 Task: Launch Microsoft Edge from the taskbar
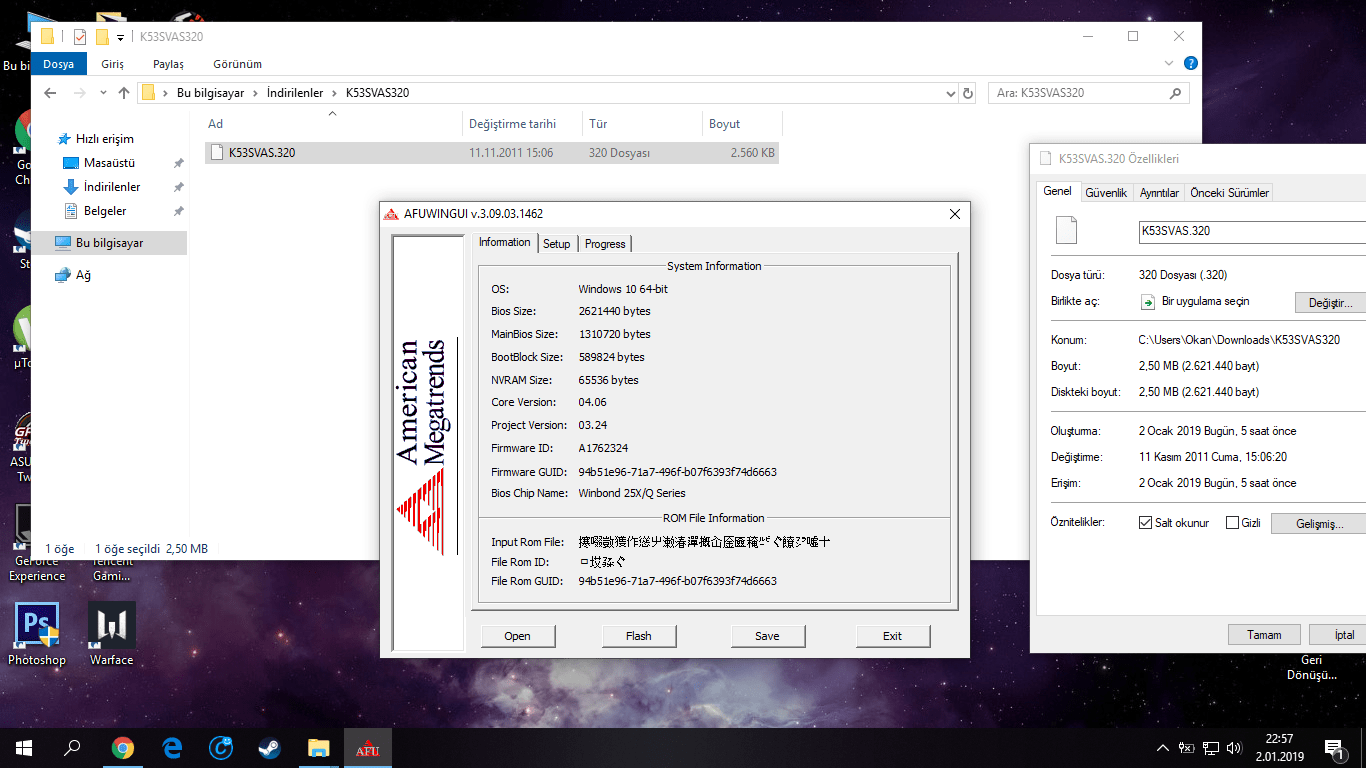172,748
